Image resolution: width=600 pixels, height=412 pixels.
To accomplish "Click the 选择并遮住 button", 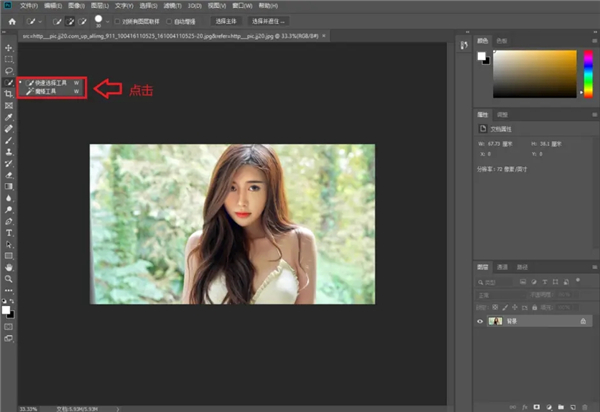I will [x=268, y=21].
